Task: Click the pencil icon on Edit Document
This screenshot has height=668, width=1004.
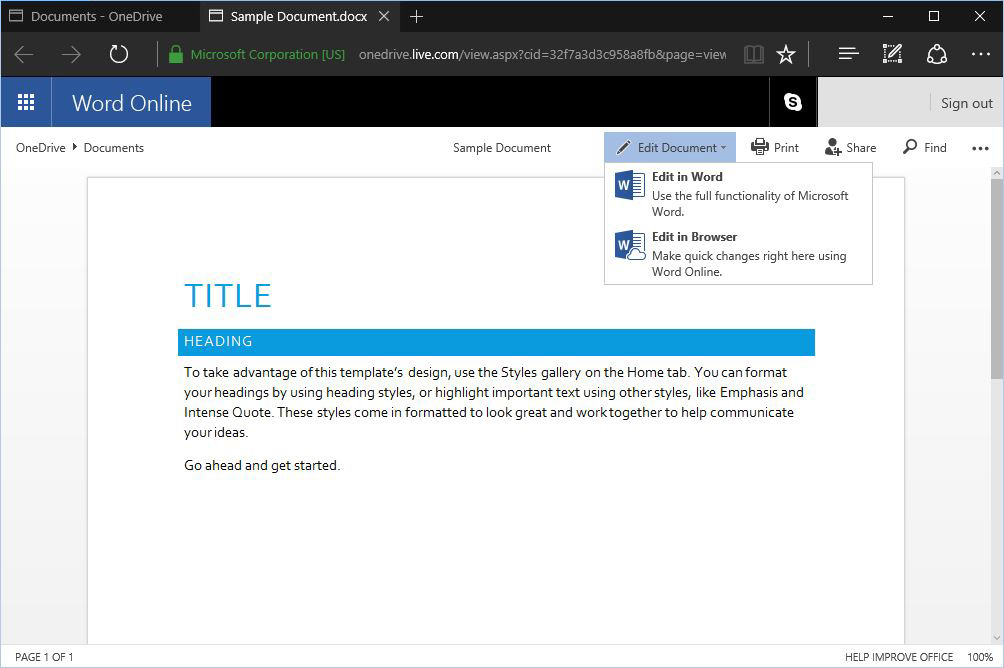Action: coord(623,147)
